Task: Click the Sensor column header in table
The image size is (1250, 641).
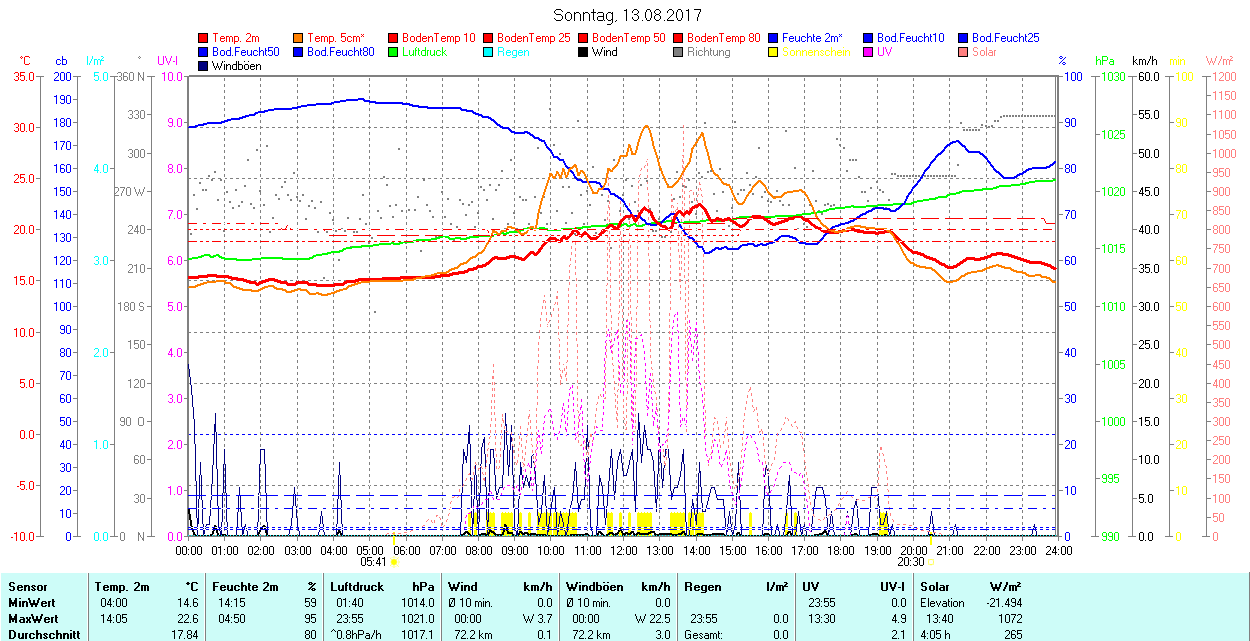Action: (x=27, y=587)
